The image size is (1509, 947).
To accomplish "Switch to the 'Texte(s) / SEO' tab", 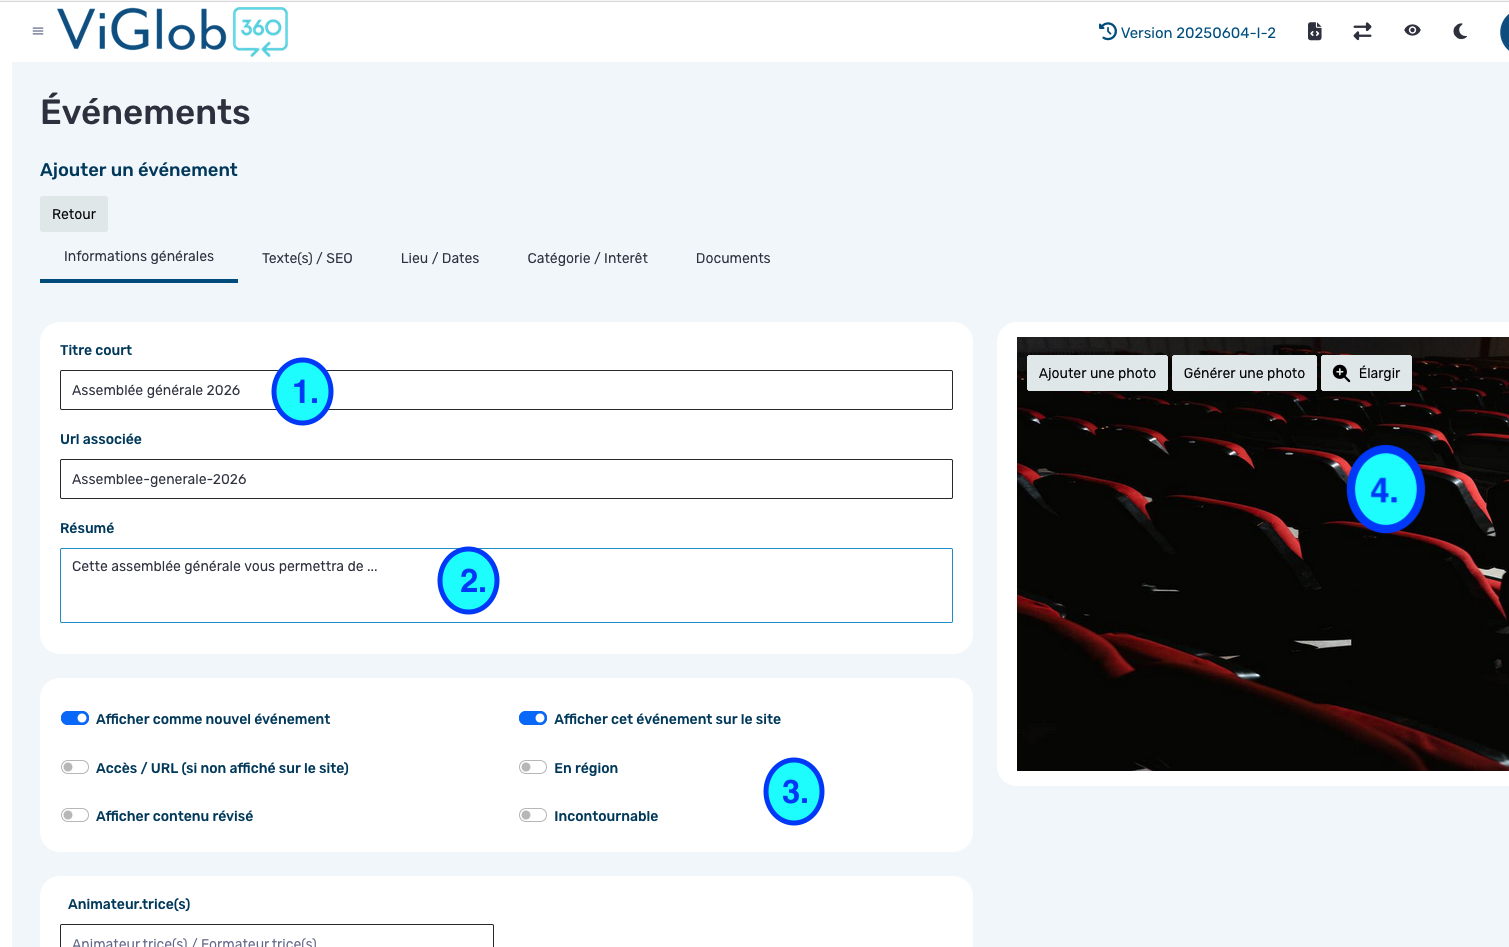I will [x=307, y=258].
